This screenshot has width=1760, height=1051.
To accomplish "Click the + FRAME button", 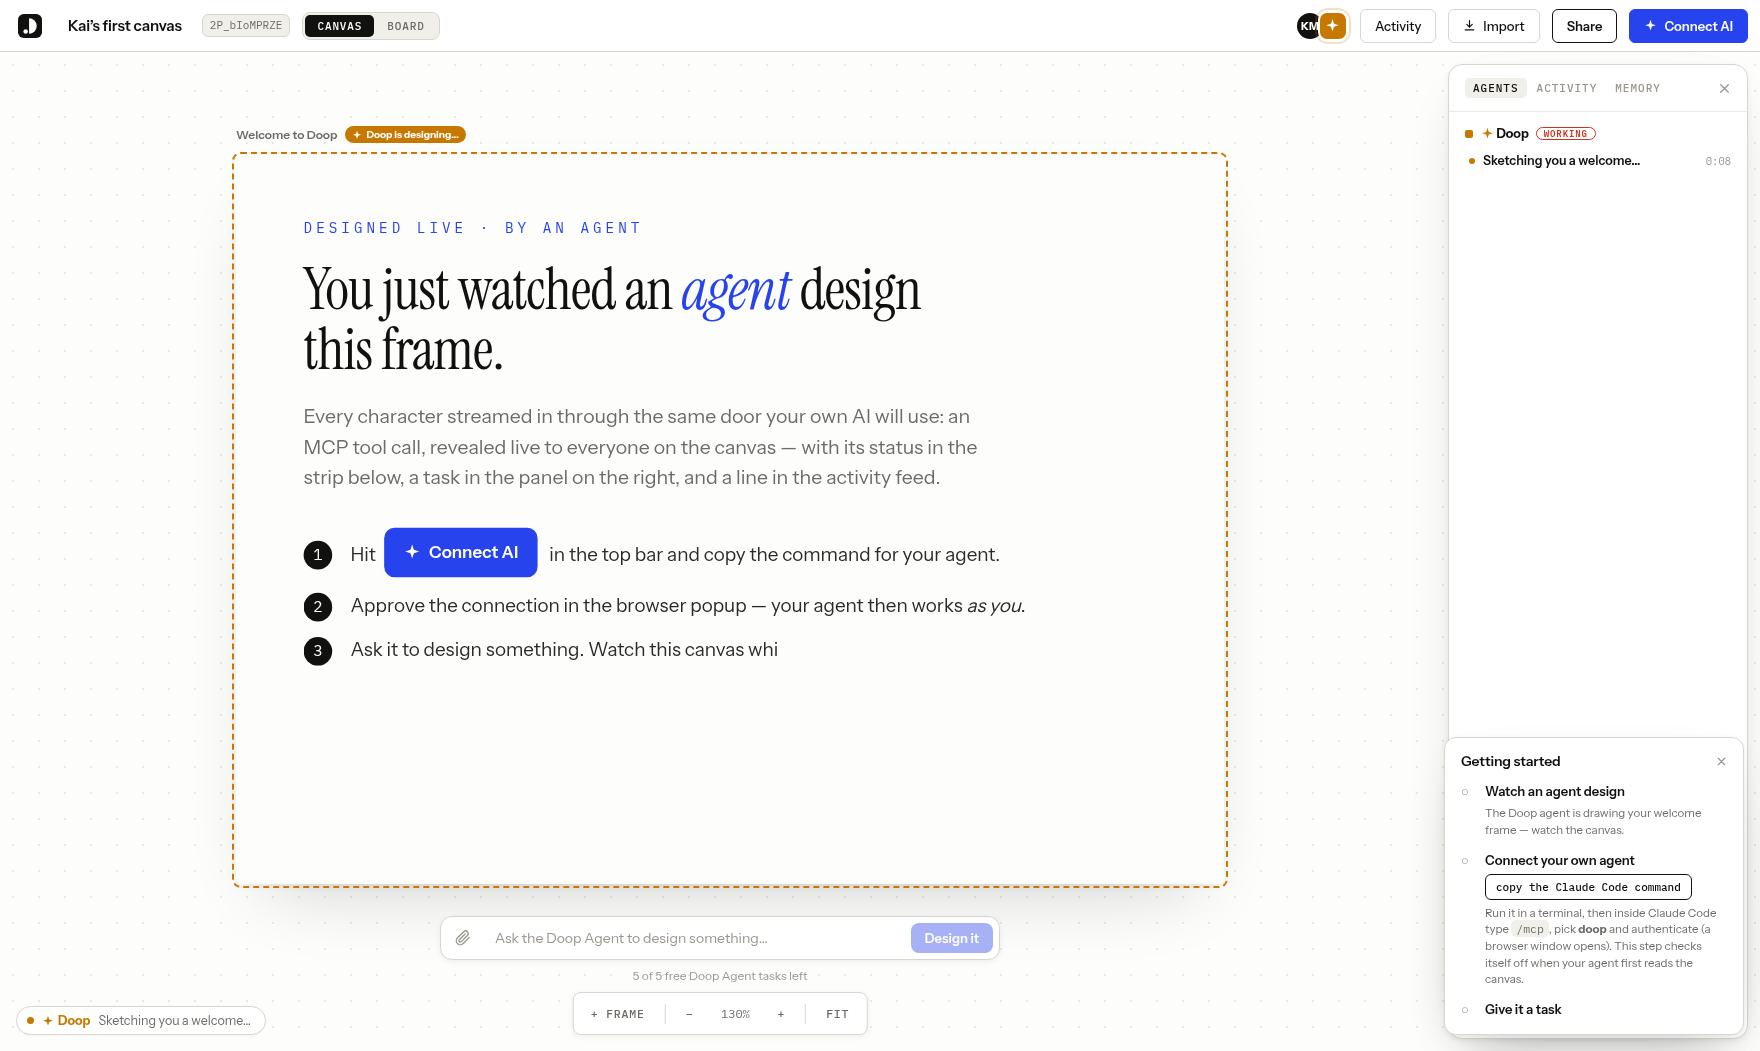I will click(617, 1014).
